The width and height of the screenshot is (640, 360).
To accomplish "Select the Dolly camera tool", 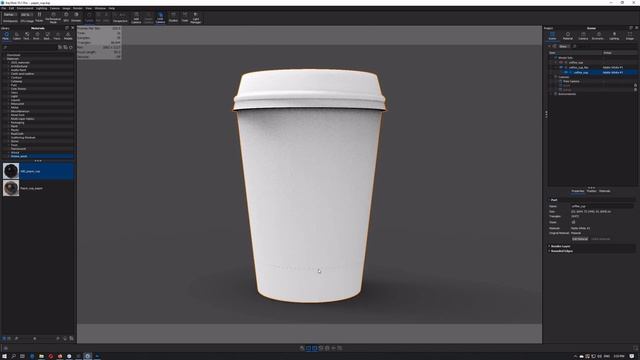I will pyautogui.click(x=106, y=17).
